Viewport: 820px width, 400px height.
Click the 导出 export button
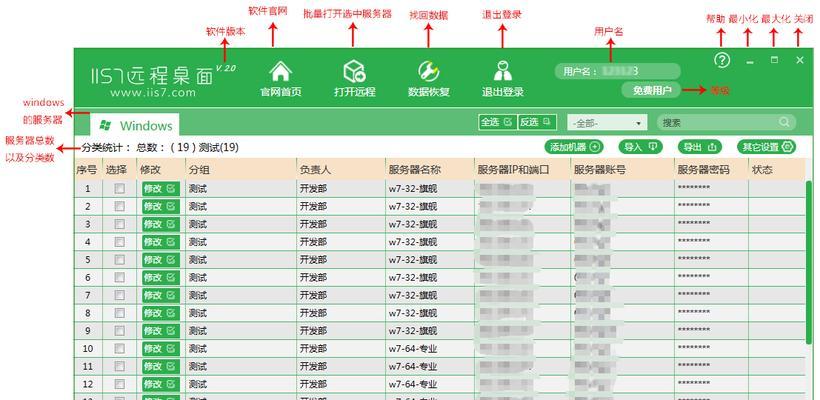tap(700, 147)
